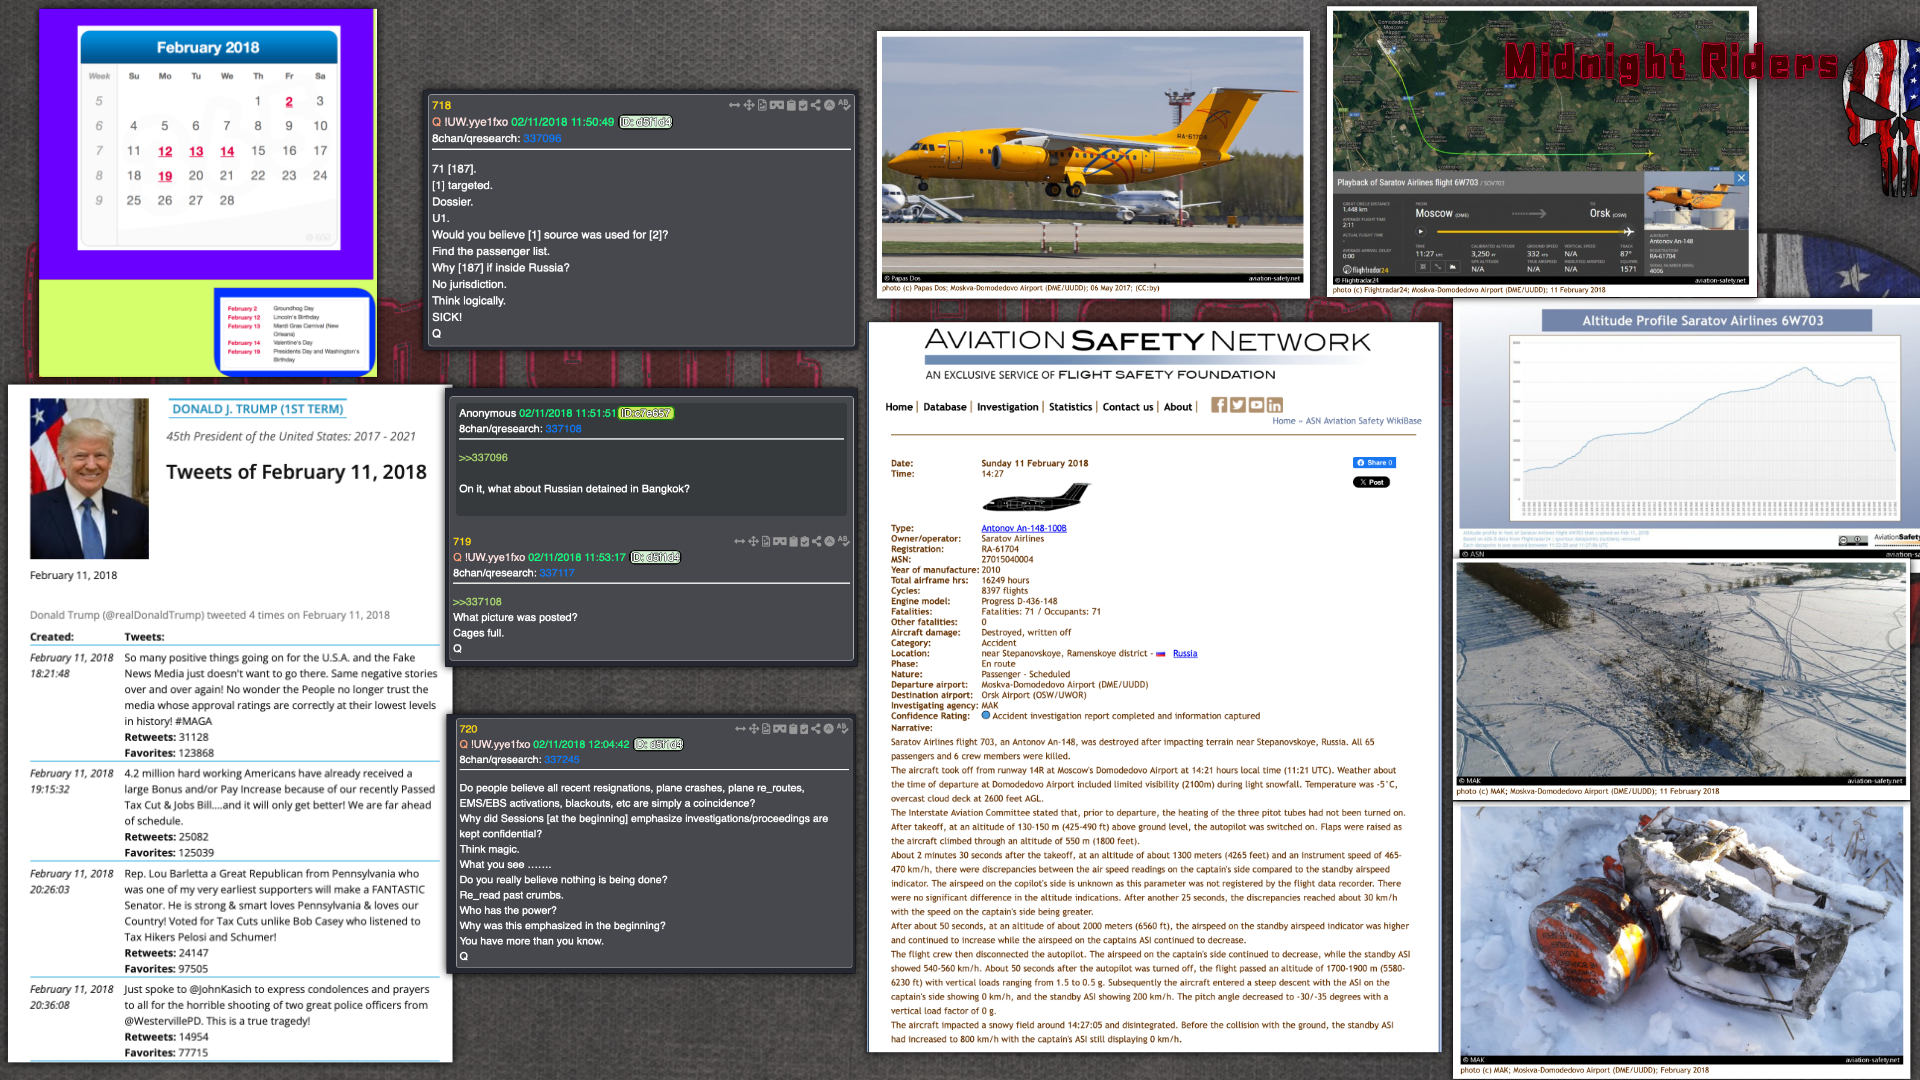Select February 14 on the calendar

click(x=227, y=151)
